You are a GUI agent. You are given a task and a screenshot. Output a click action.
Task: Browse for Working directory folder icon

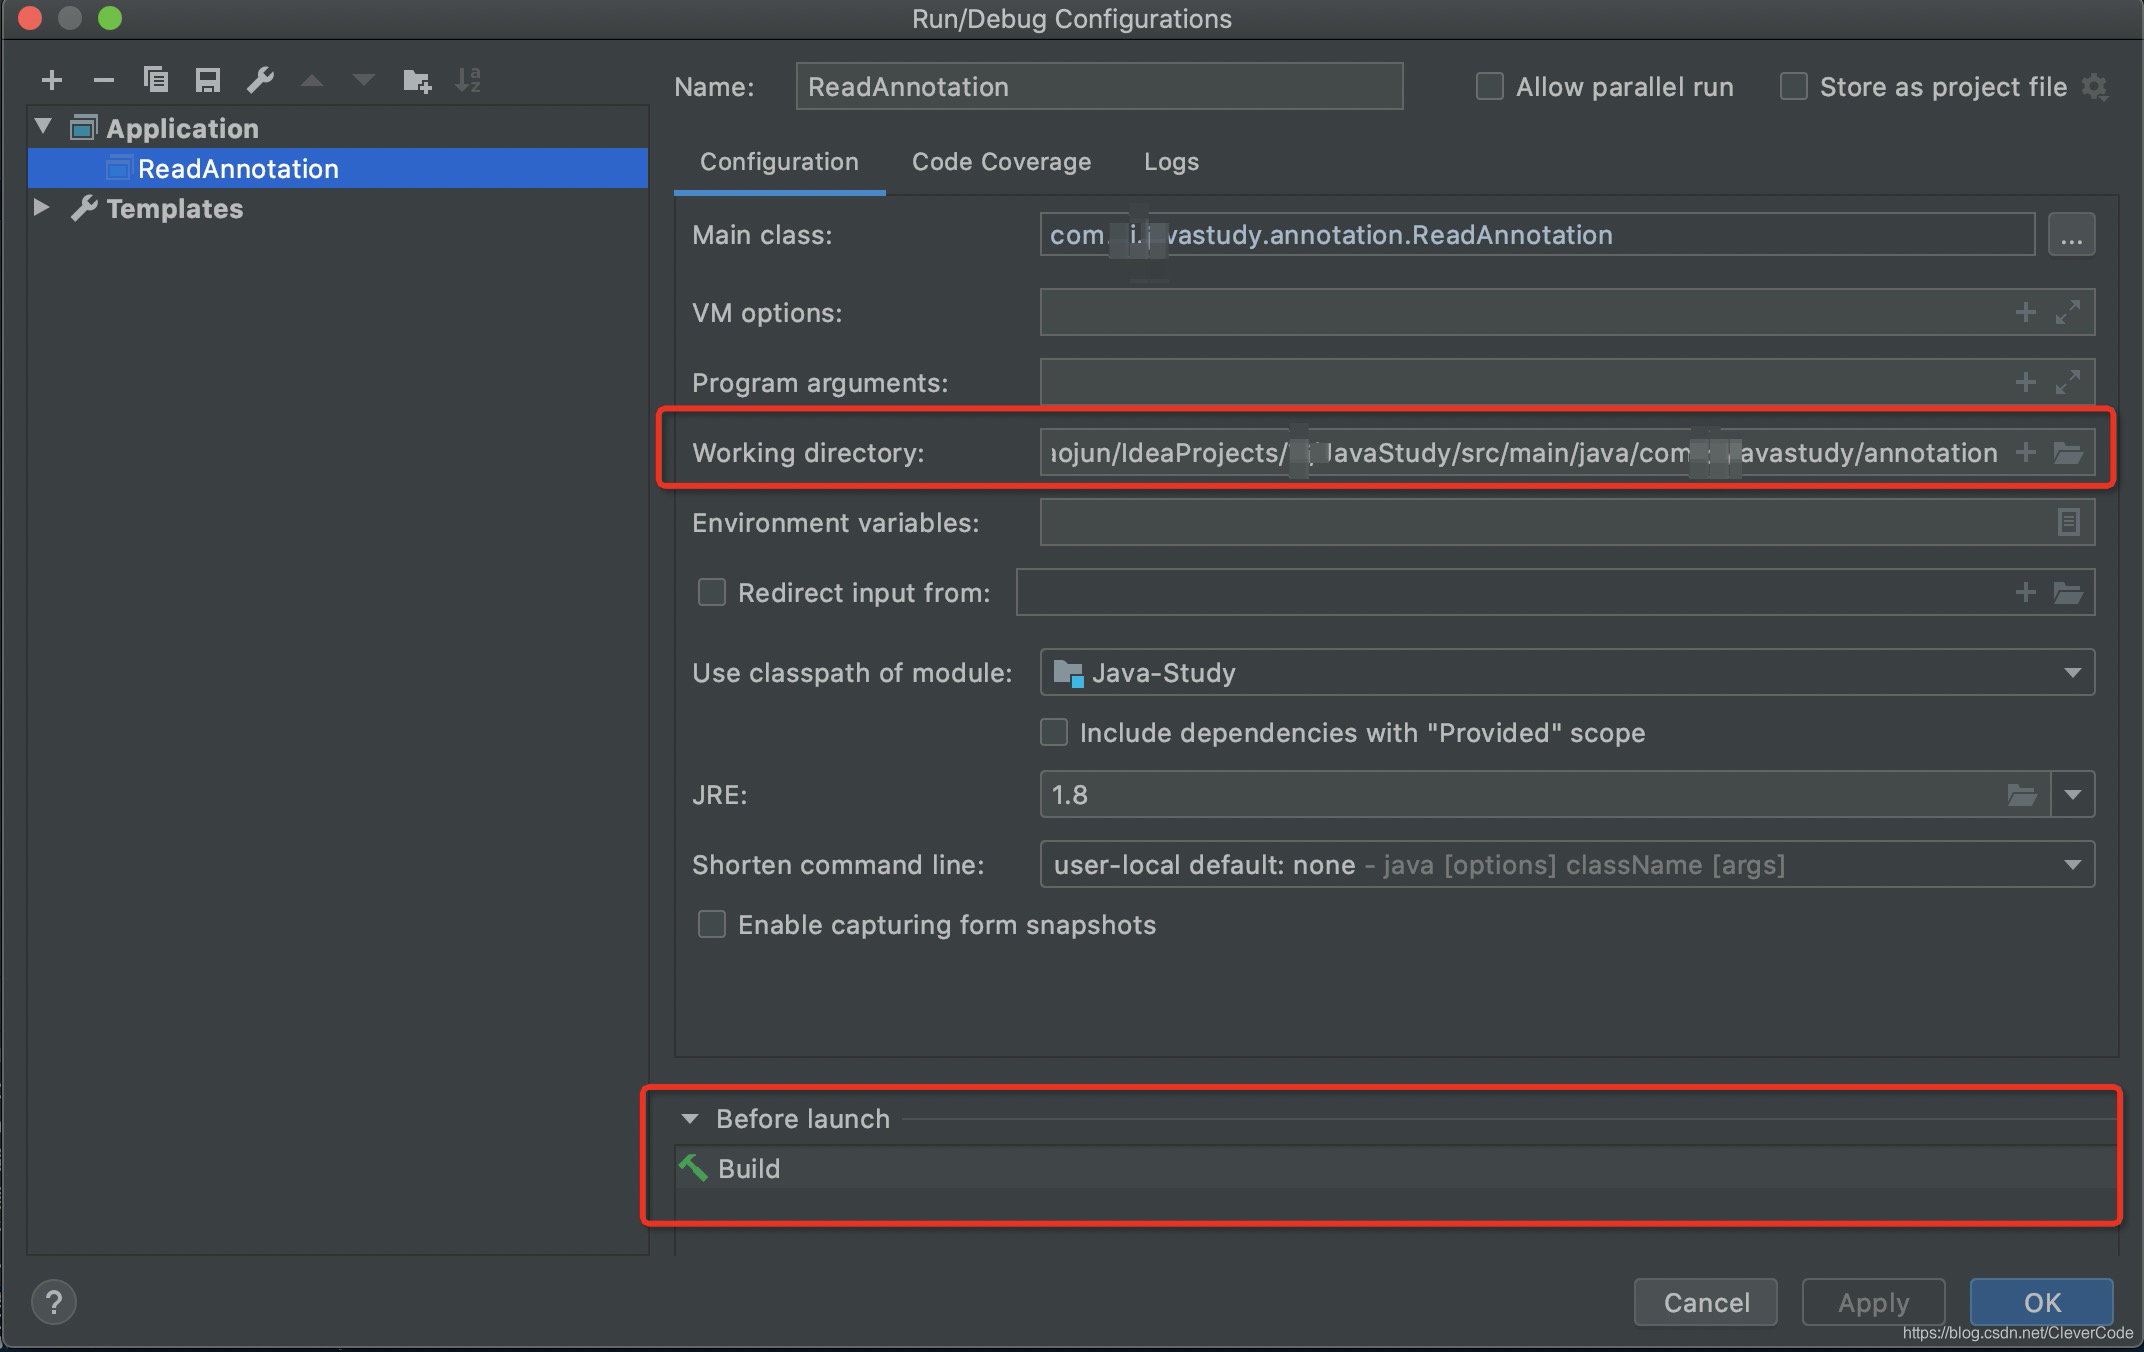point(2067,453)
